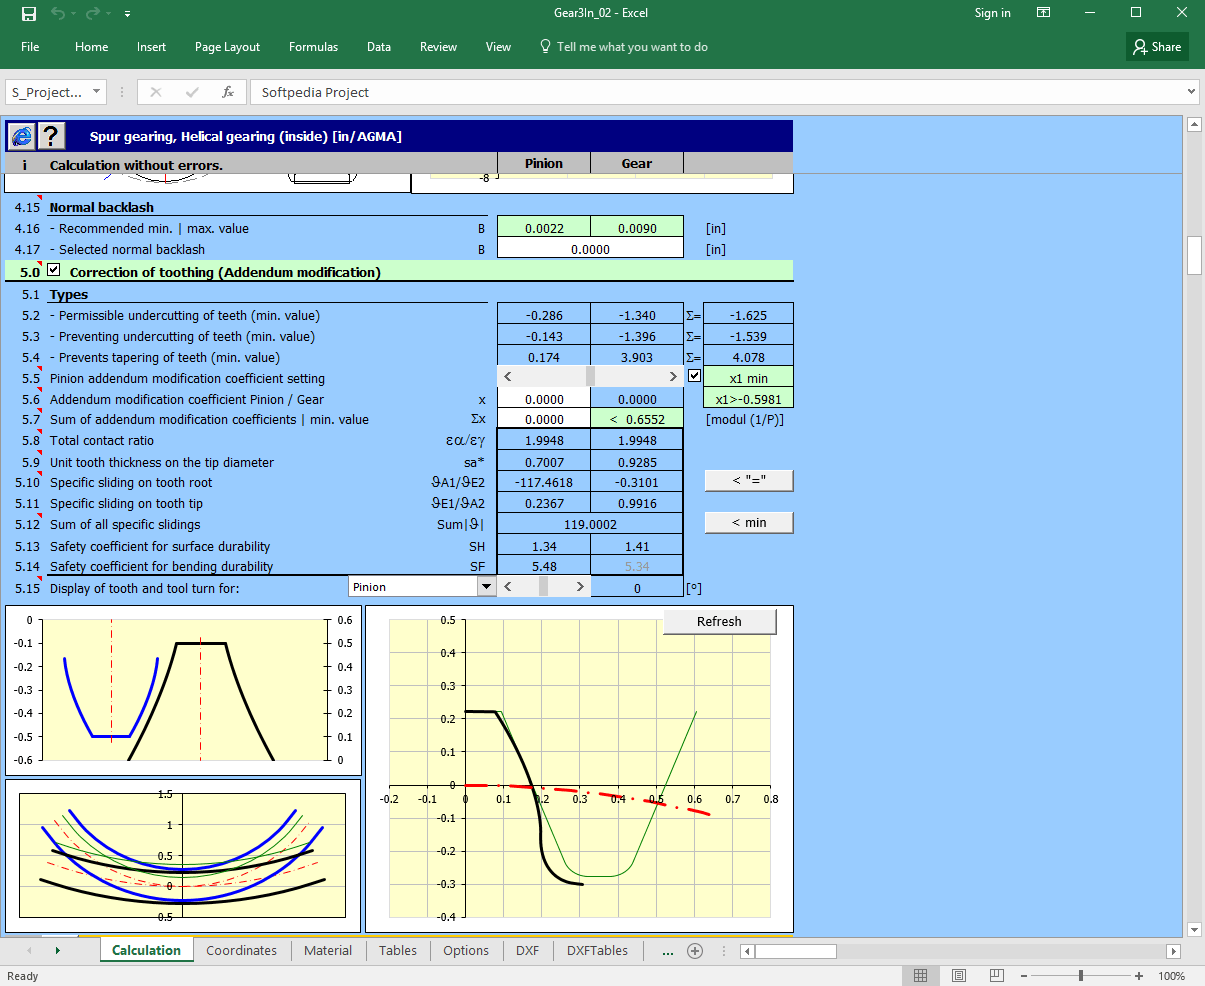Click the Undo icon

(x=56, y=13)
